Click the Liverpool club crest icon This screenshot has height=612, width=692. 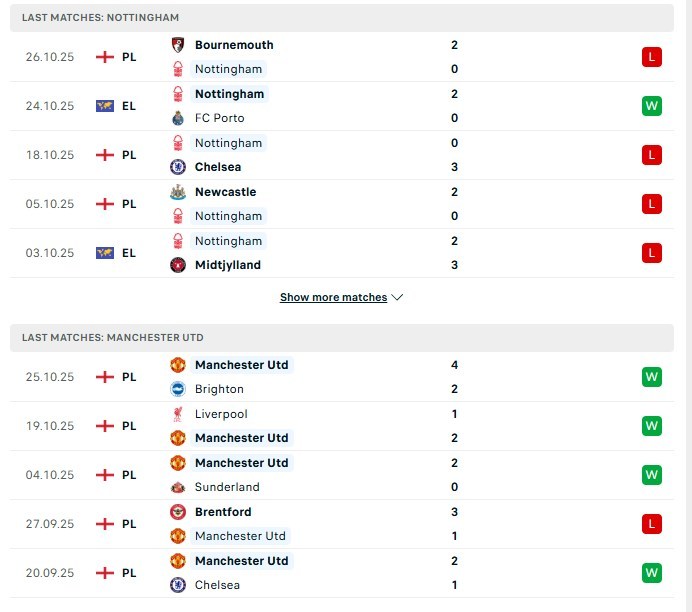point(178,414)
